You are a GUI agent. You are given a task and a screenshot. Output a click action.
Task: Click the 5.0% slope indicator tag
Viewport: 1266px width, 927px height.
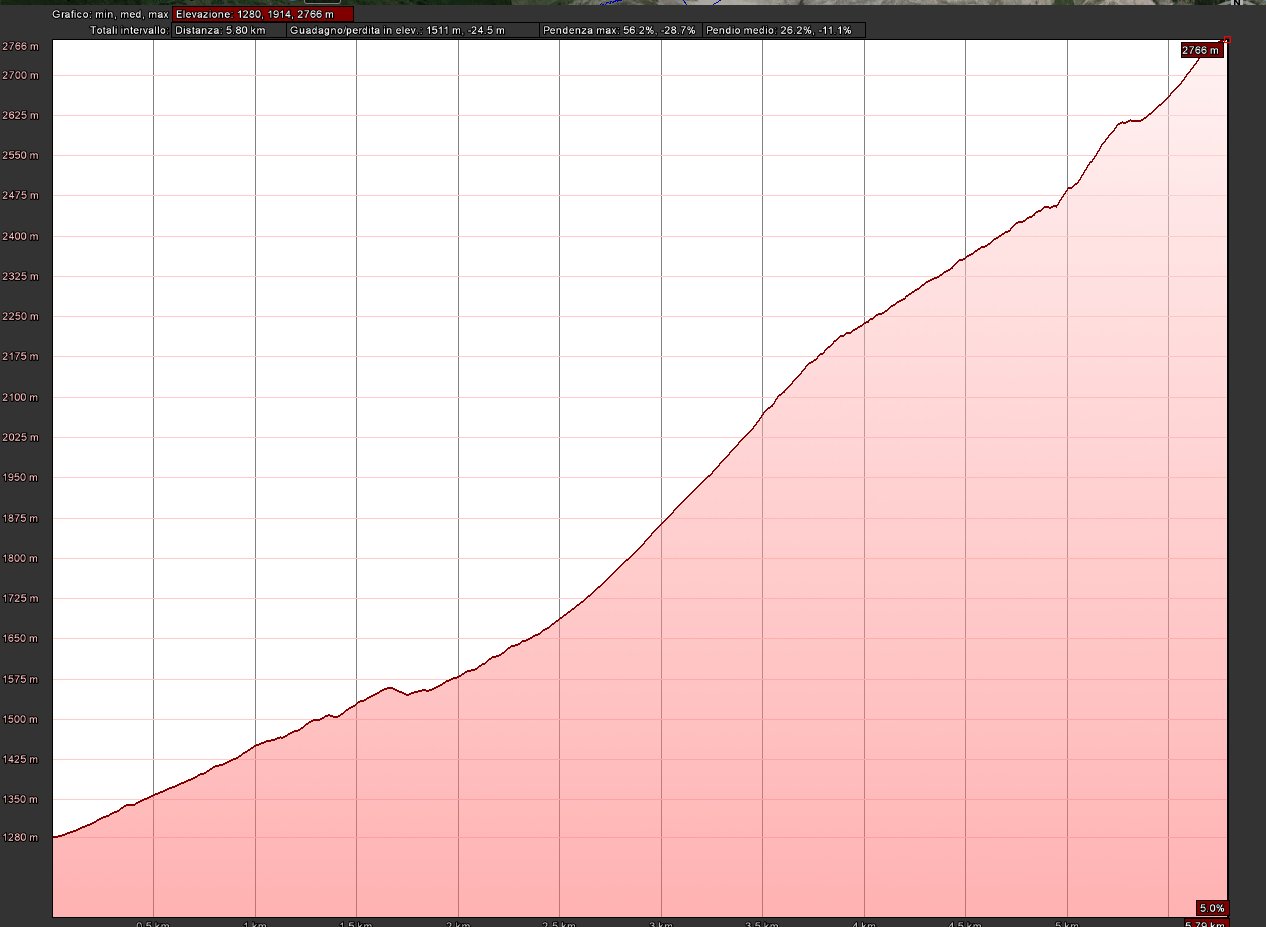(1210, 908)
